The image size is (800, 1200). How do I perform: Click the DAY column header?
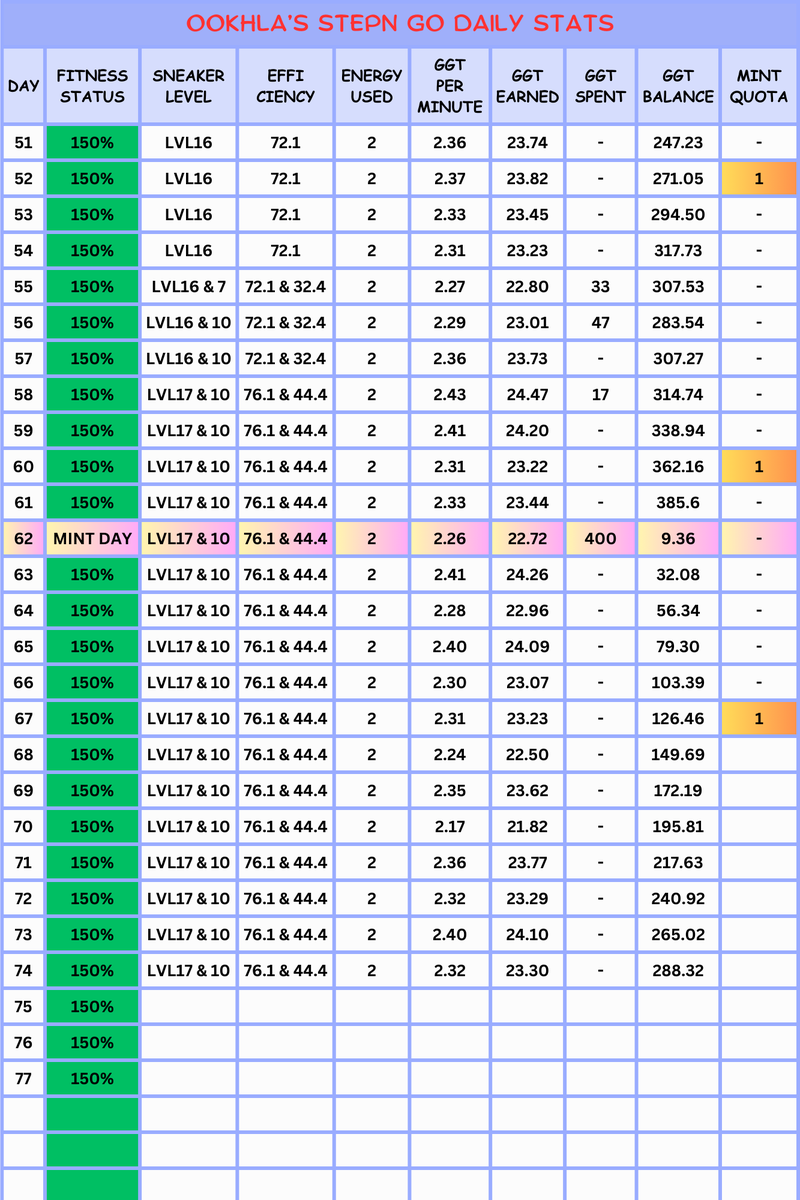(23, 86)
